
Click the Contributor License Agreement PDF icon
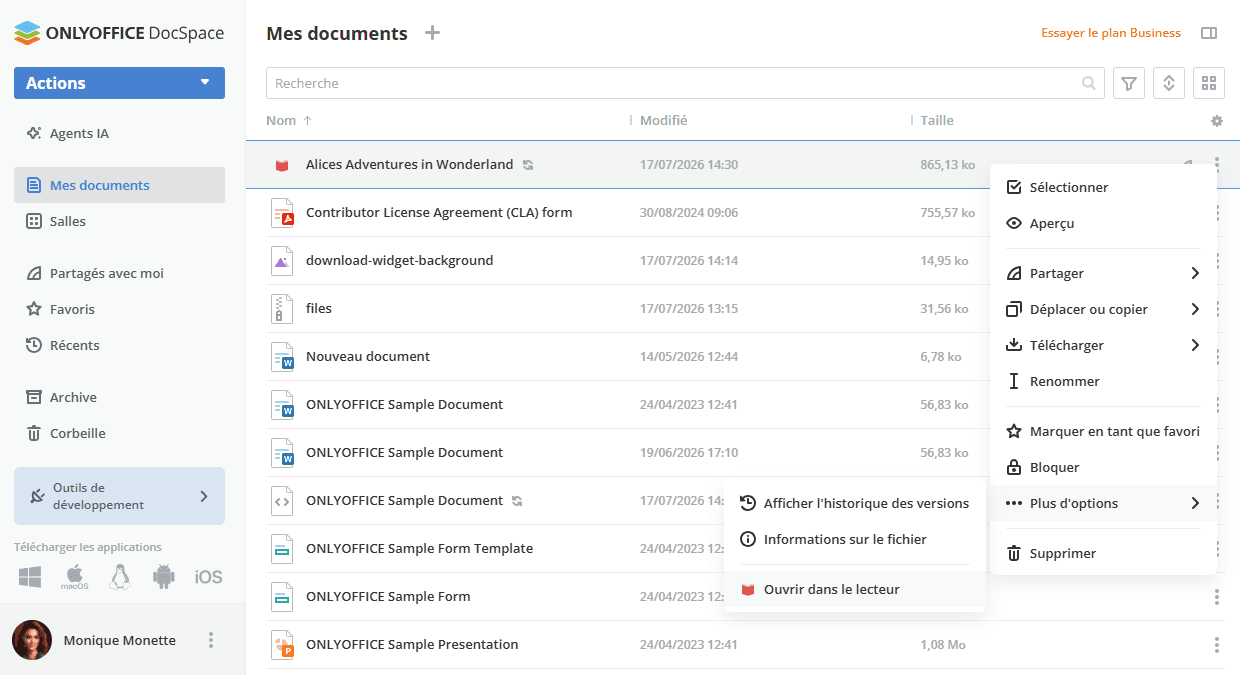click(x=282, y=212)
